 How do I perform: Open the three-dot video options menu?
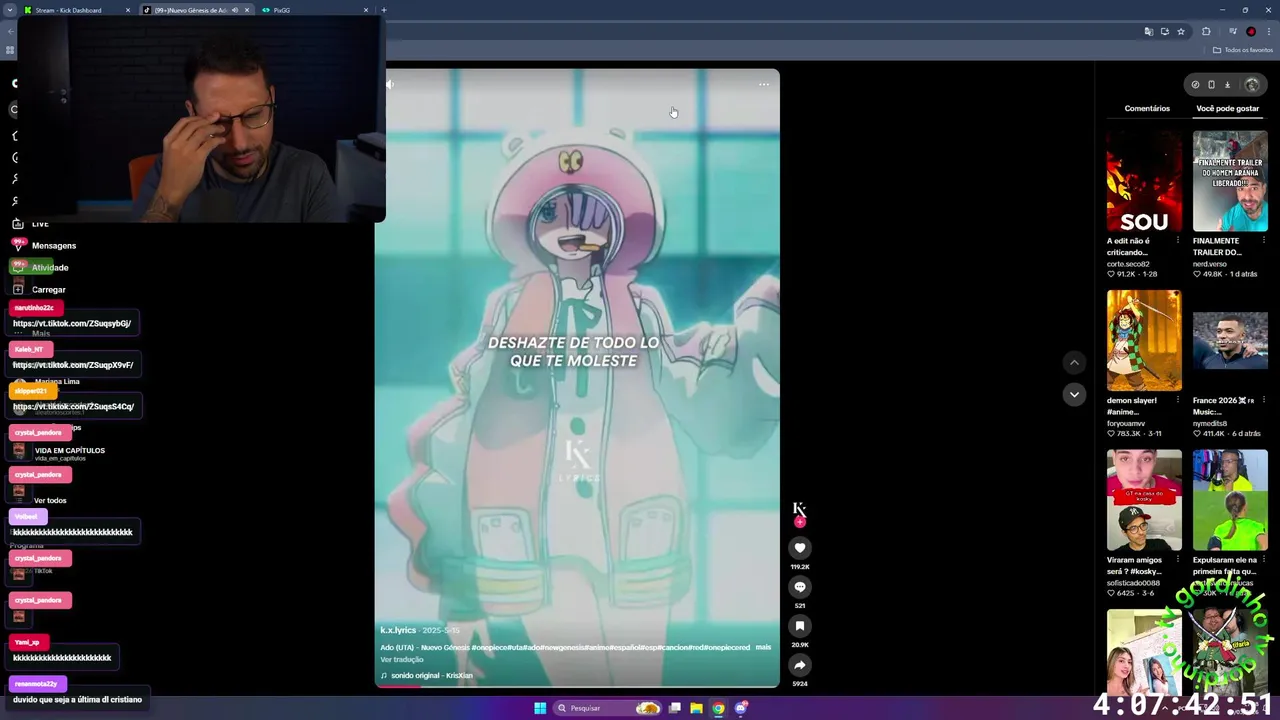[764, 84]
